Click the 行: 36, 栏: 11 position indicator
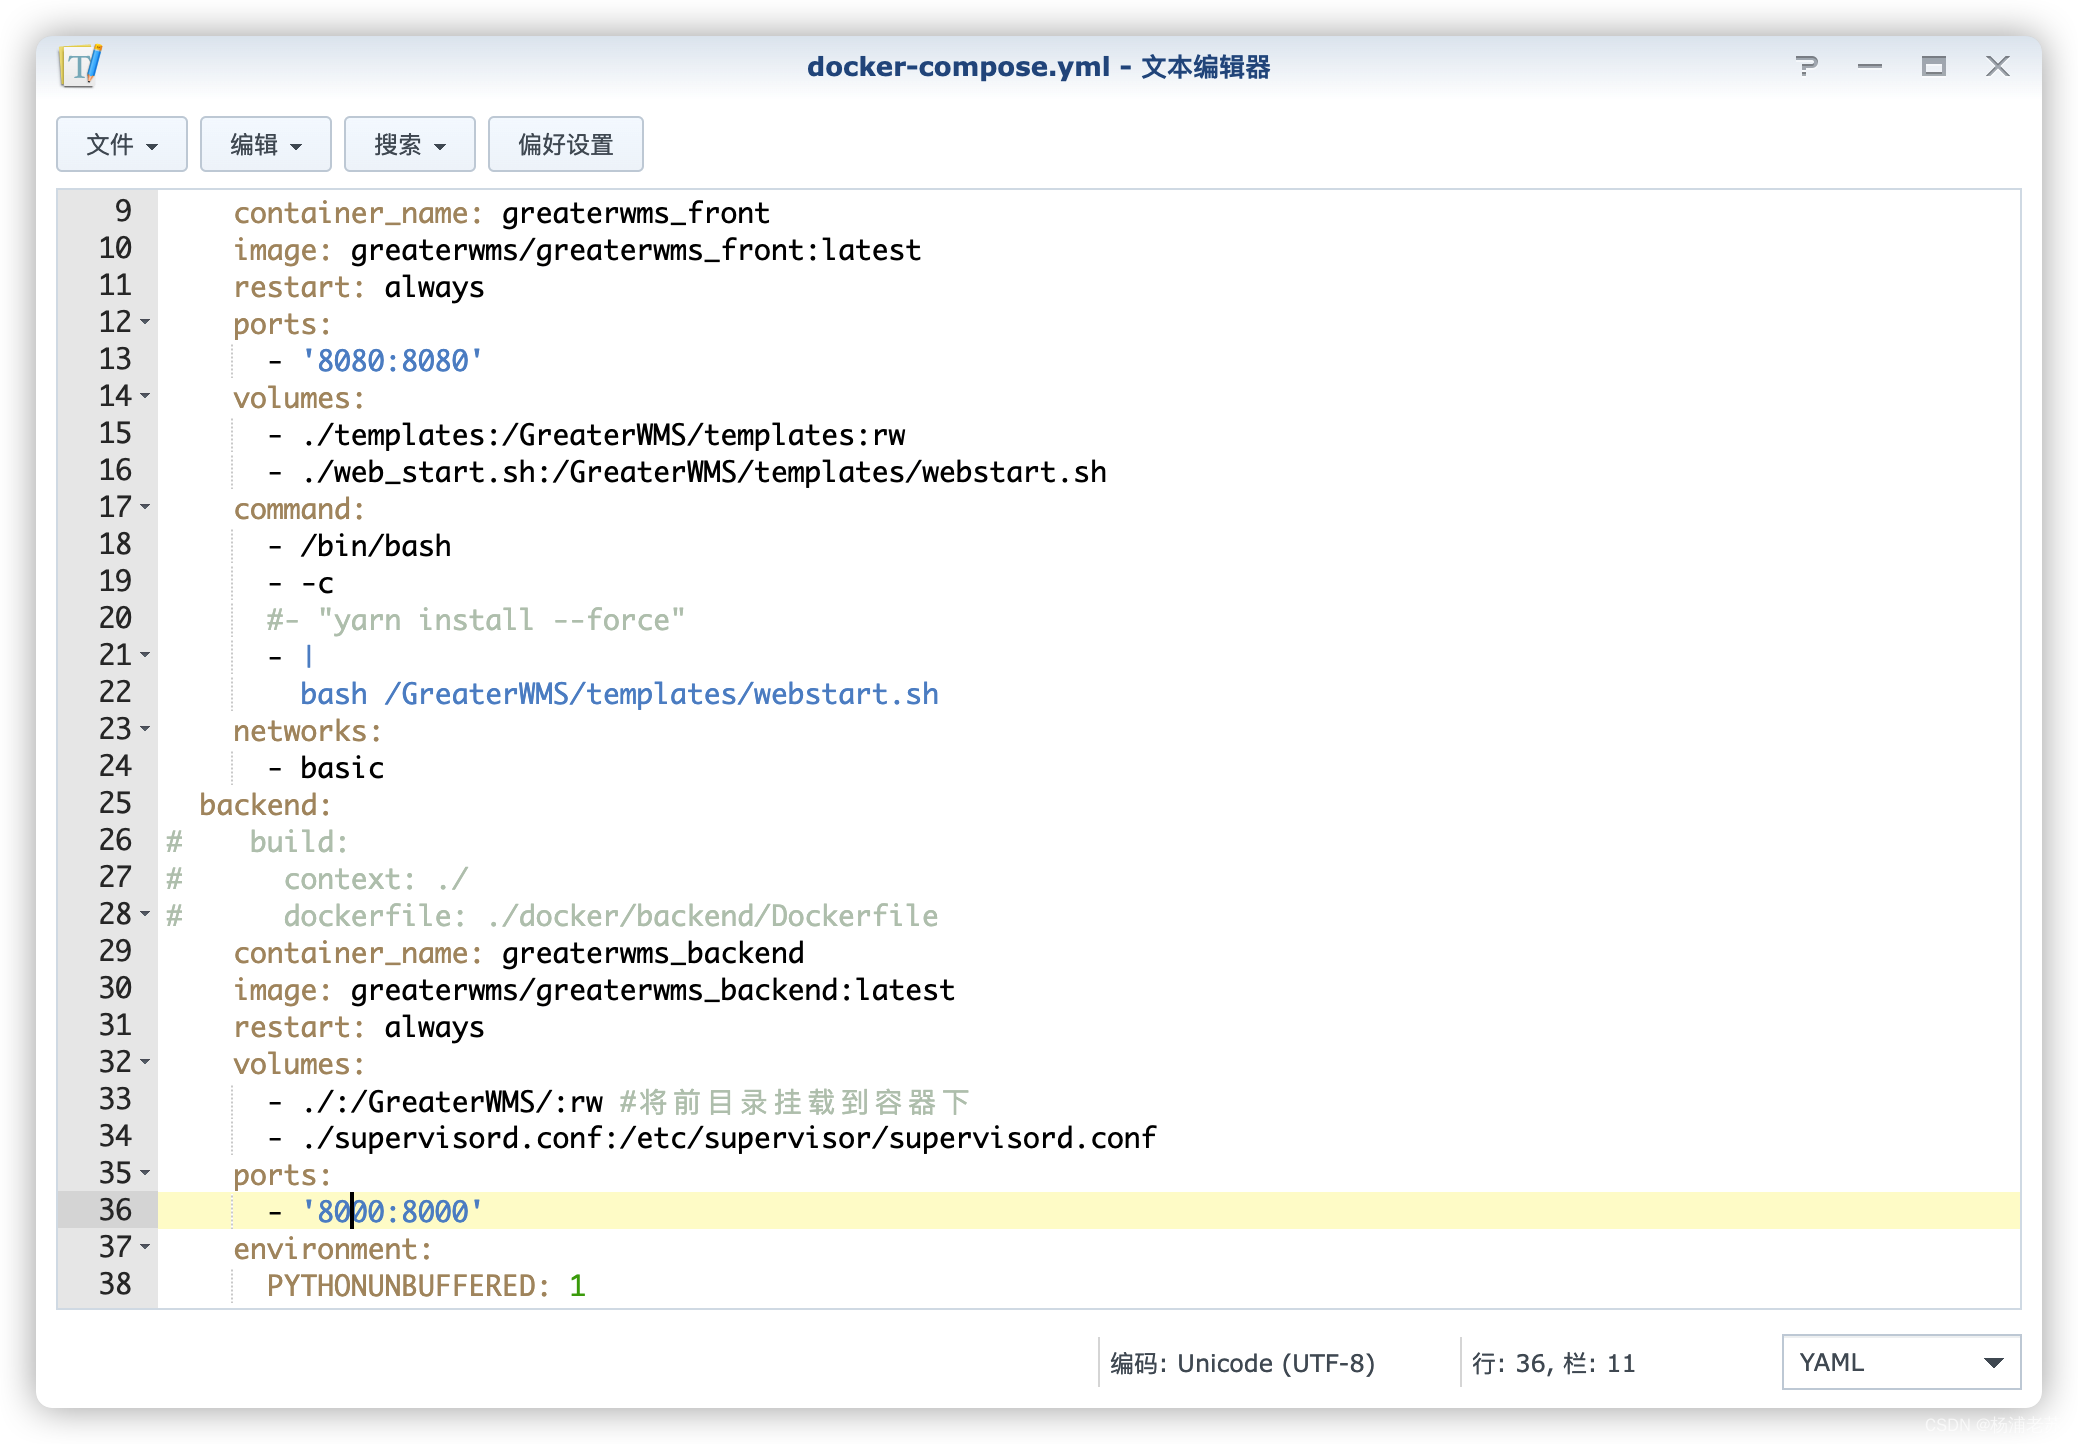This screenshot has width=2078, height=1444. [x=1553, y=1363]
